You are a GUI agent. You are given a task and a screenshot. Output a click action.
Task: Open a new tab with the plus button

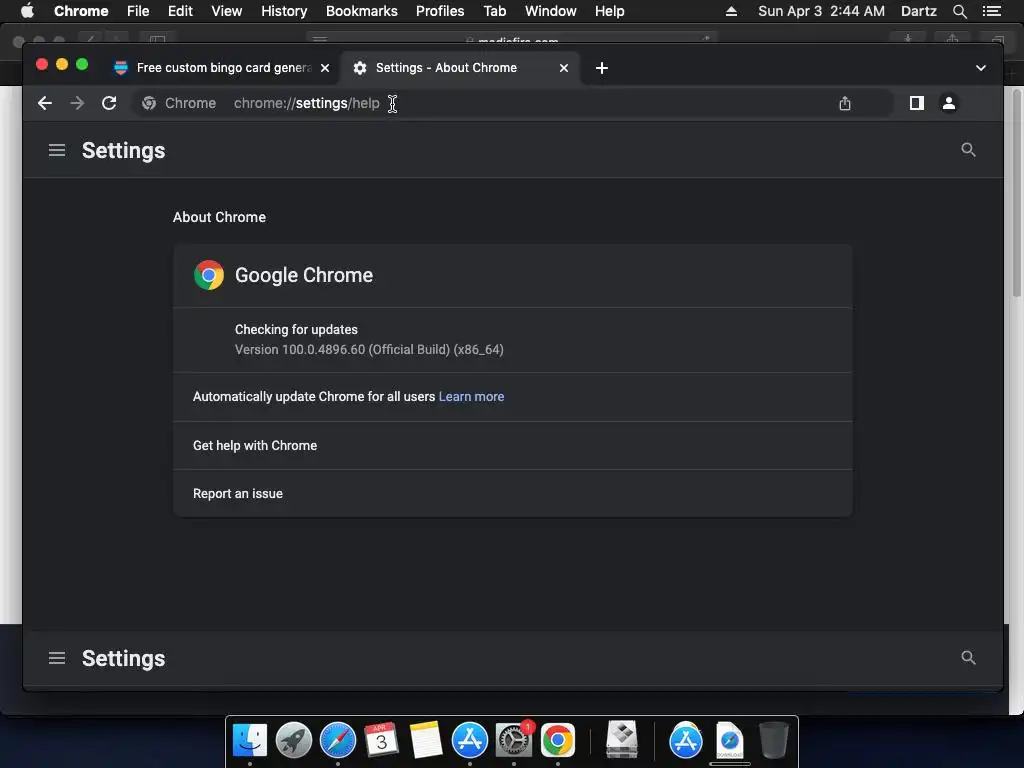click(x=601, y=68)
